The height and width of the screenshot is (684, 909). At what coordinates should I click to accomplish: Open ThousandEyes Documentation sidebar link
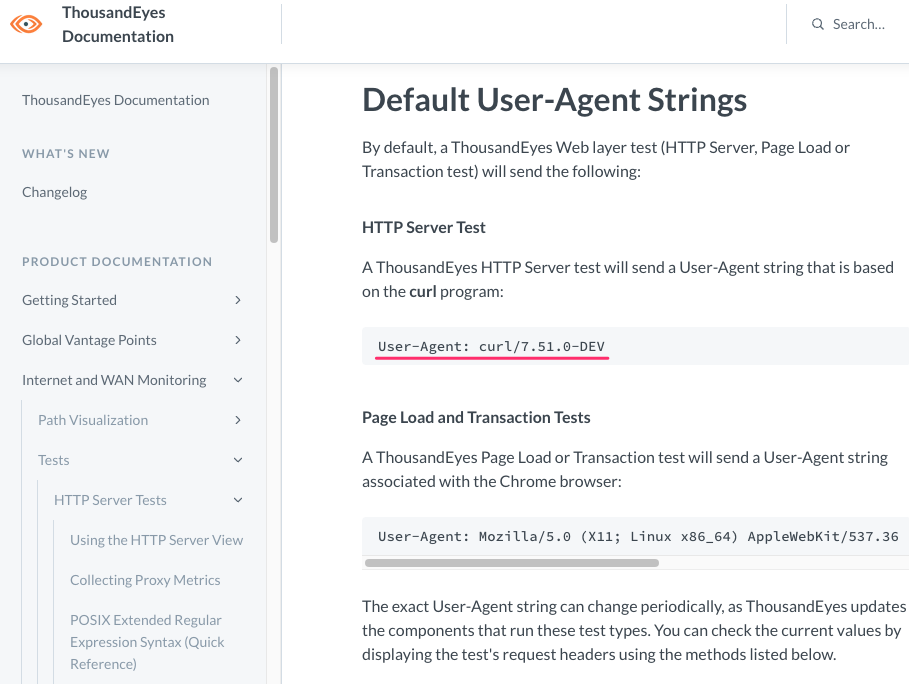pyautogui.click(x=115, y=100)
